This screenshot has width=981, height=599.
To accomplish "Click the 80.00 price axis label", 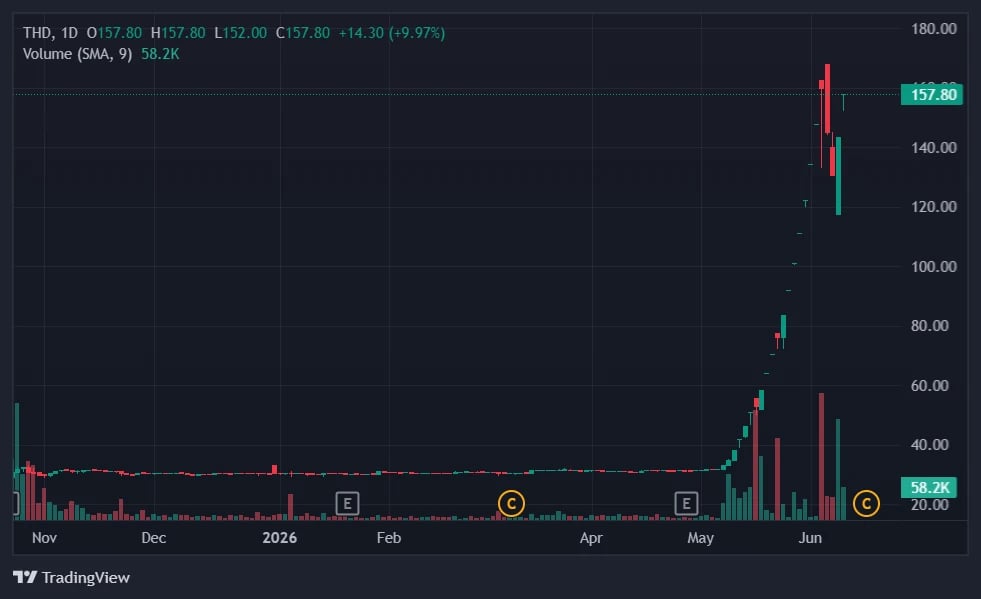I will 930,325.
